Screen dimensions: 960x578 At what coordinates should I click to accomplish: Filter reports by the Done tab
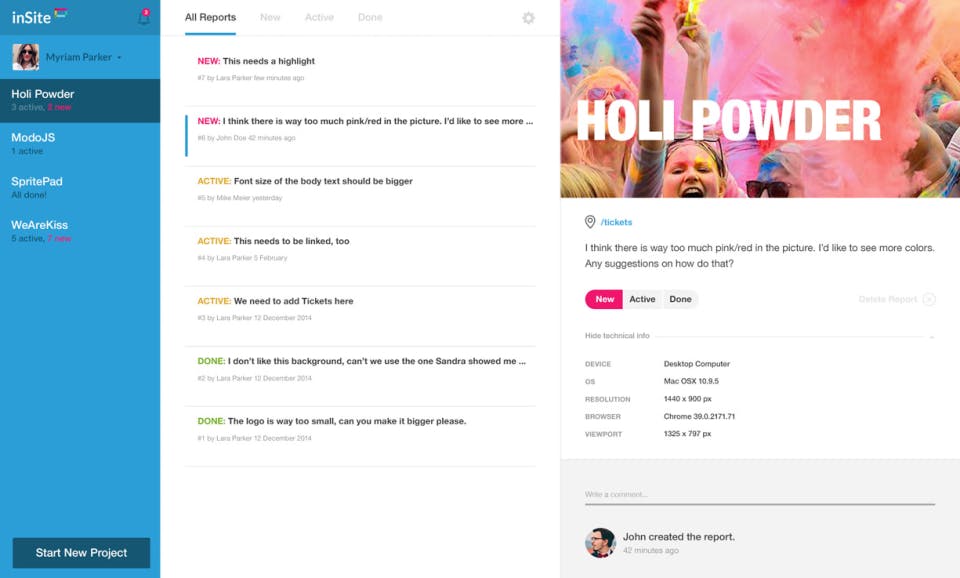pos(370,18)
